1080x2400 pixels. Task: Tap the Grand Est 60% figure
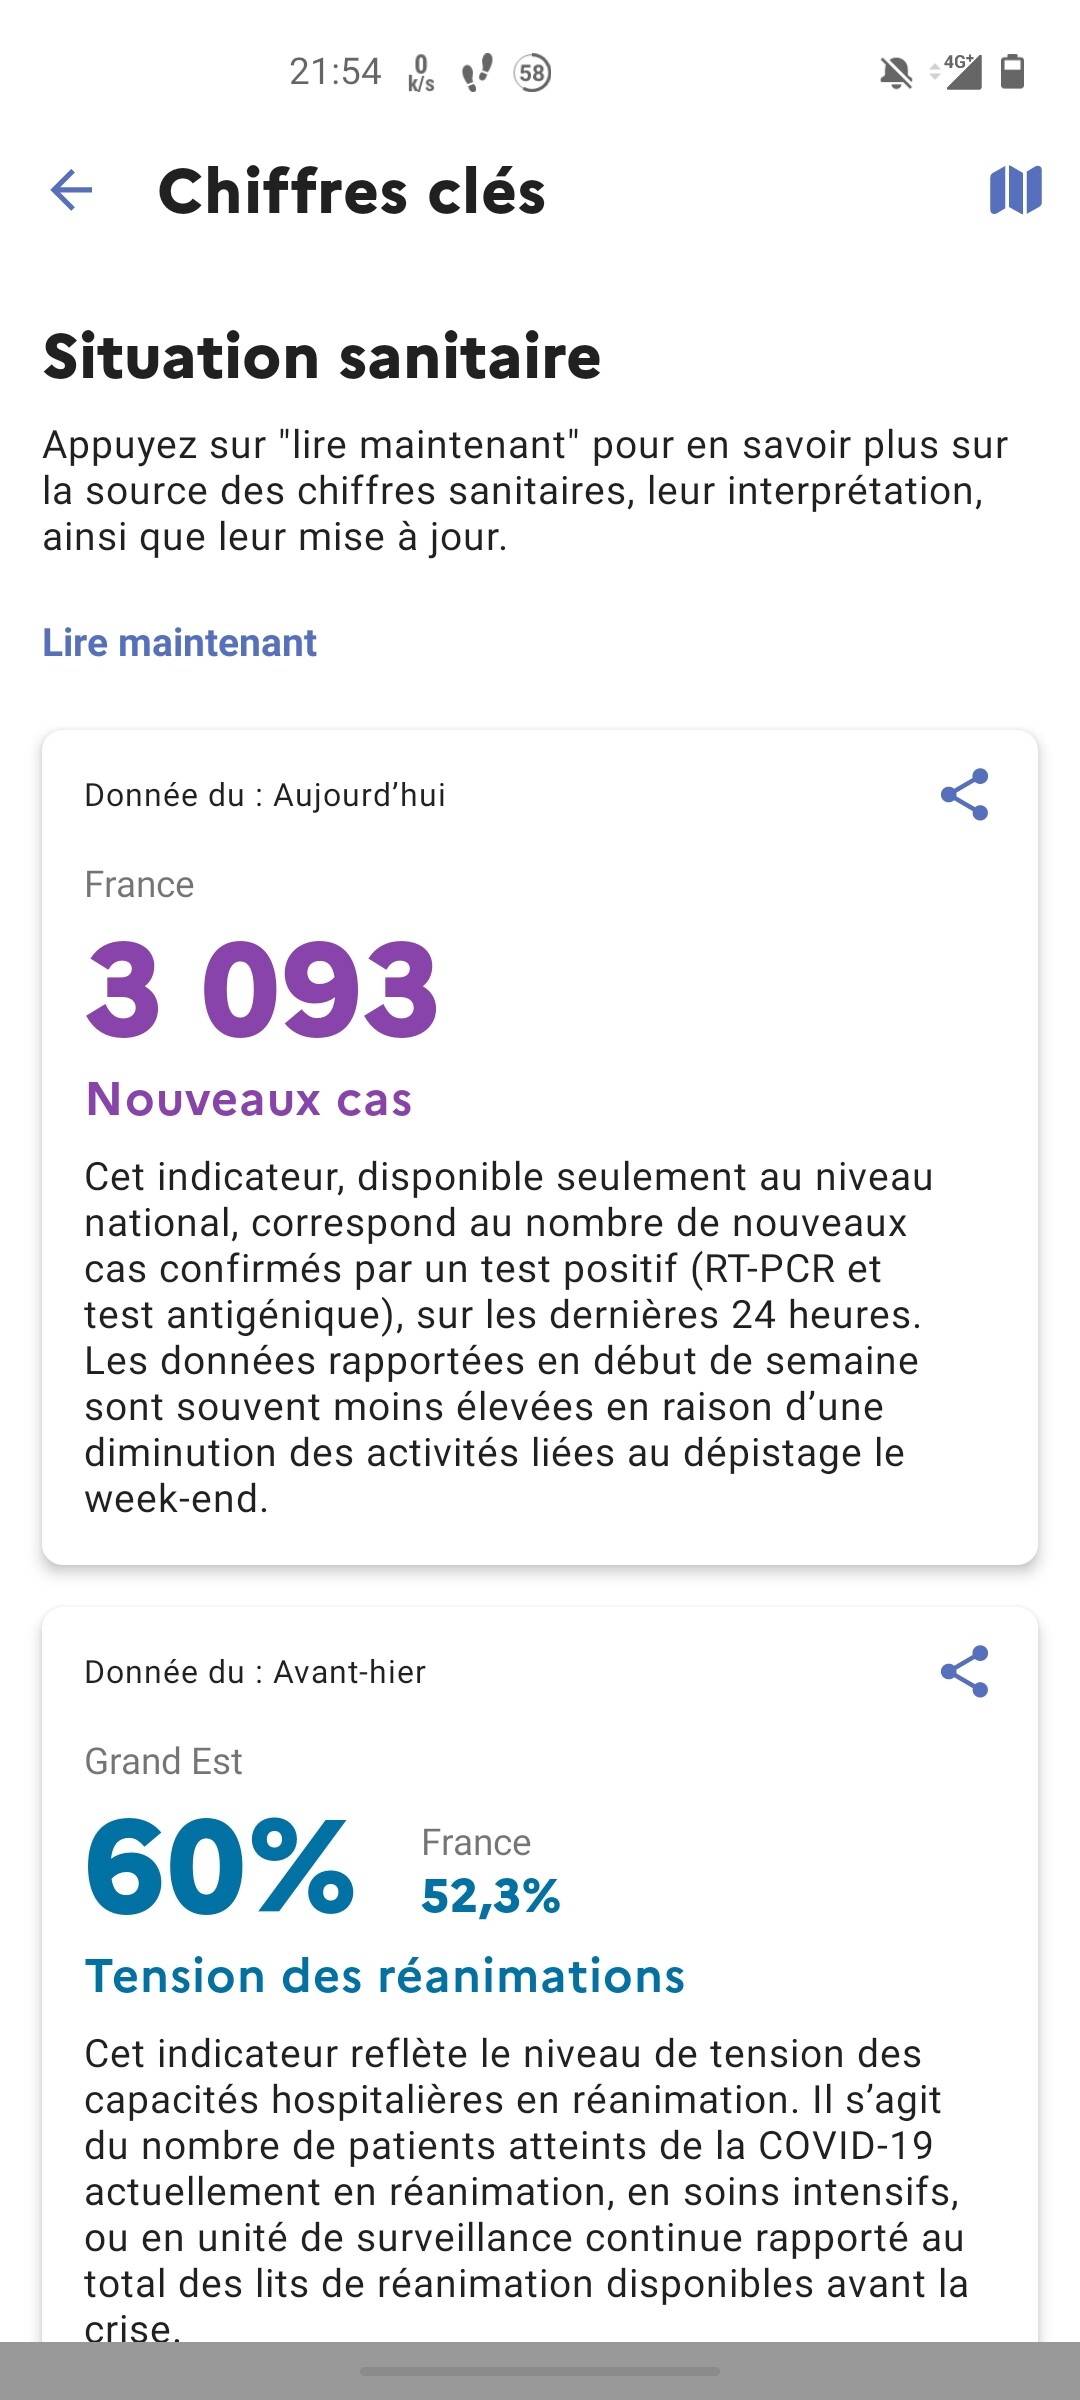[220, 1866]
